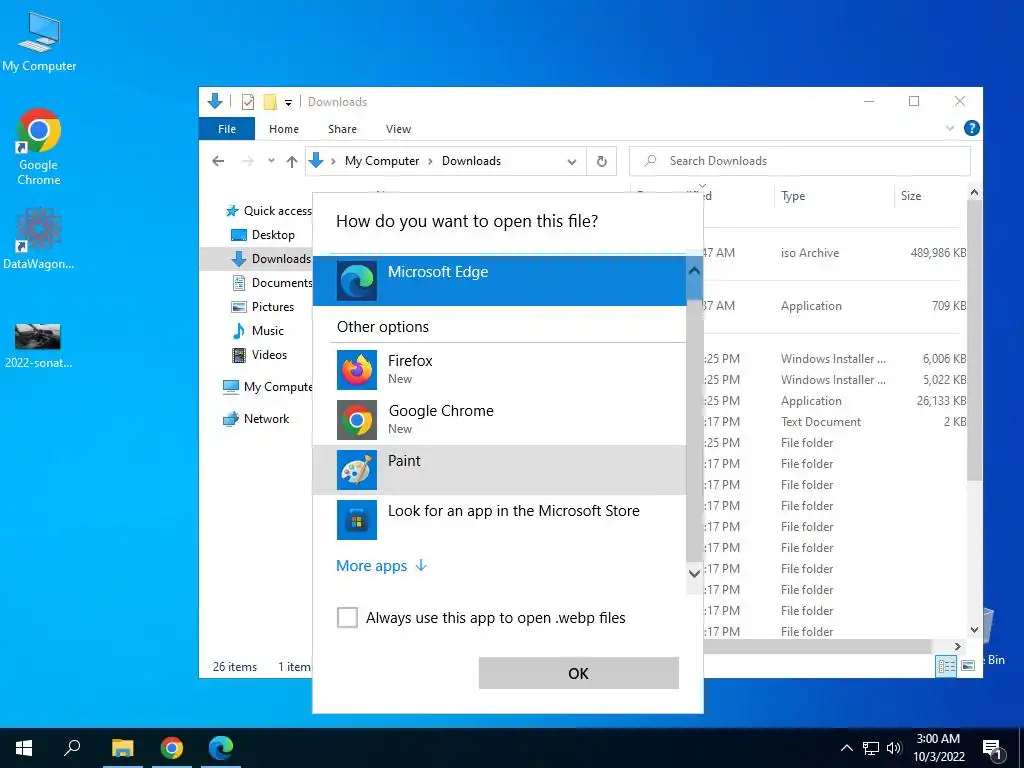Screen dimensions: 1024x768
Task: Select Paint as the opening app
Action: (500, 470)
